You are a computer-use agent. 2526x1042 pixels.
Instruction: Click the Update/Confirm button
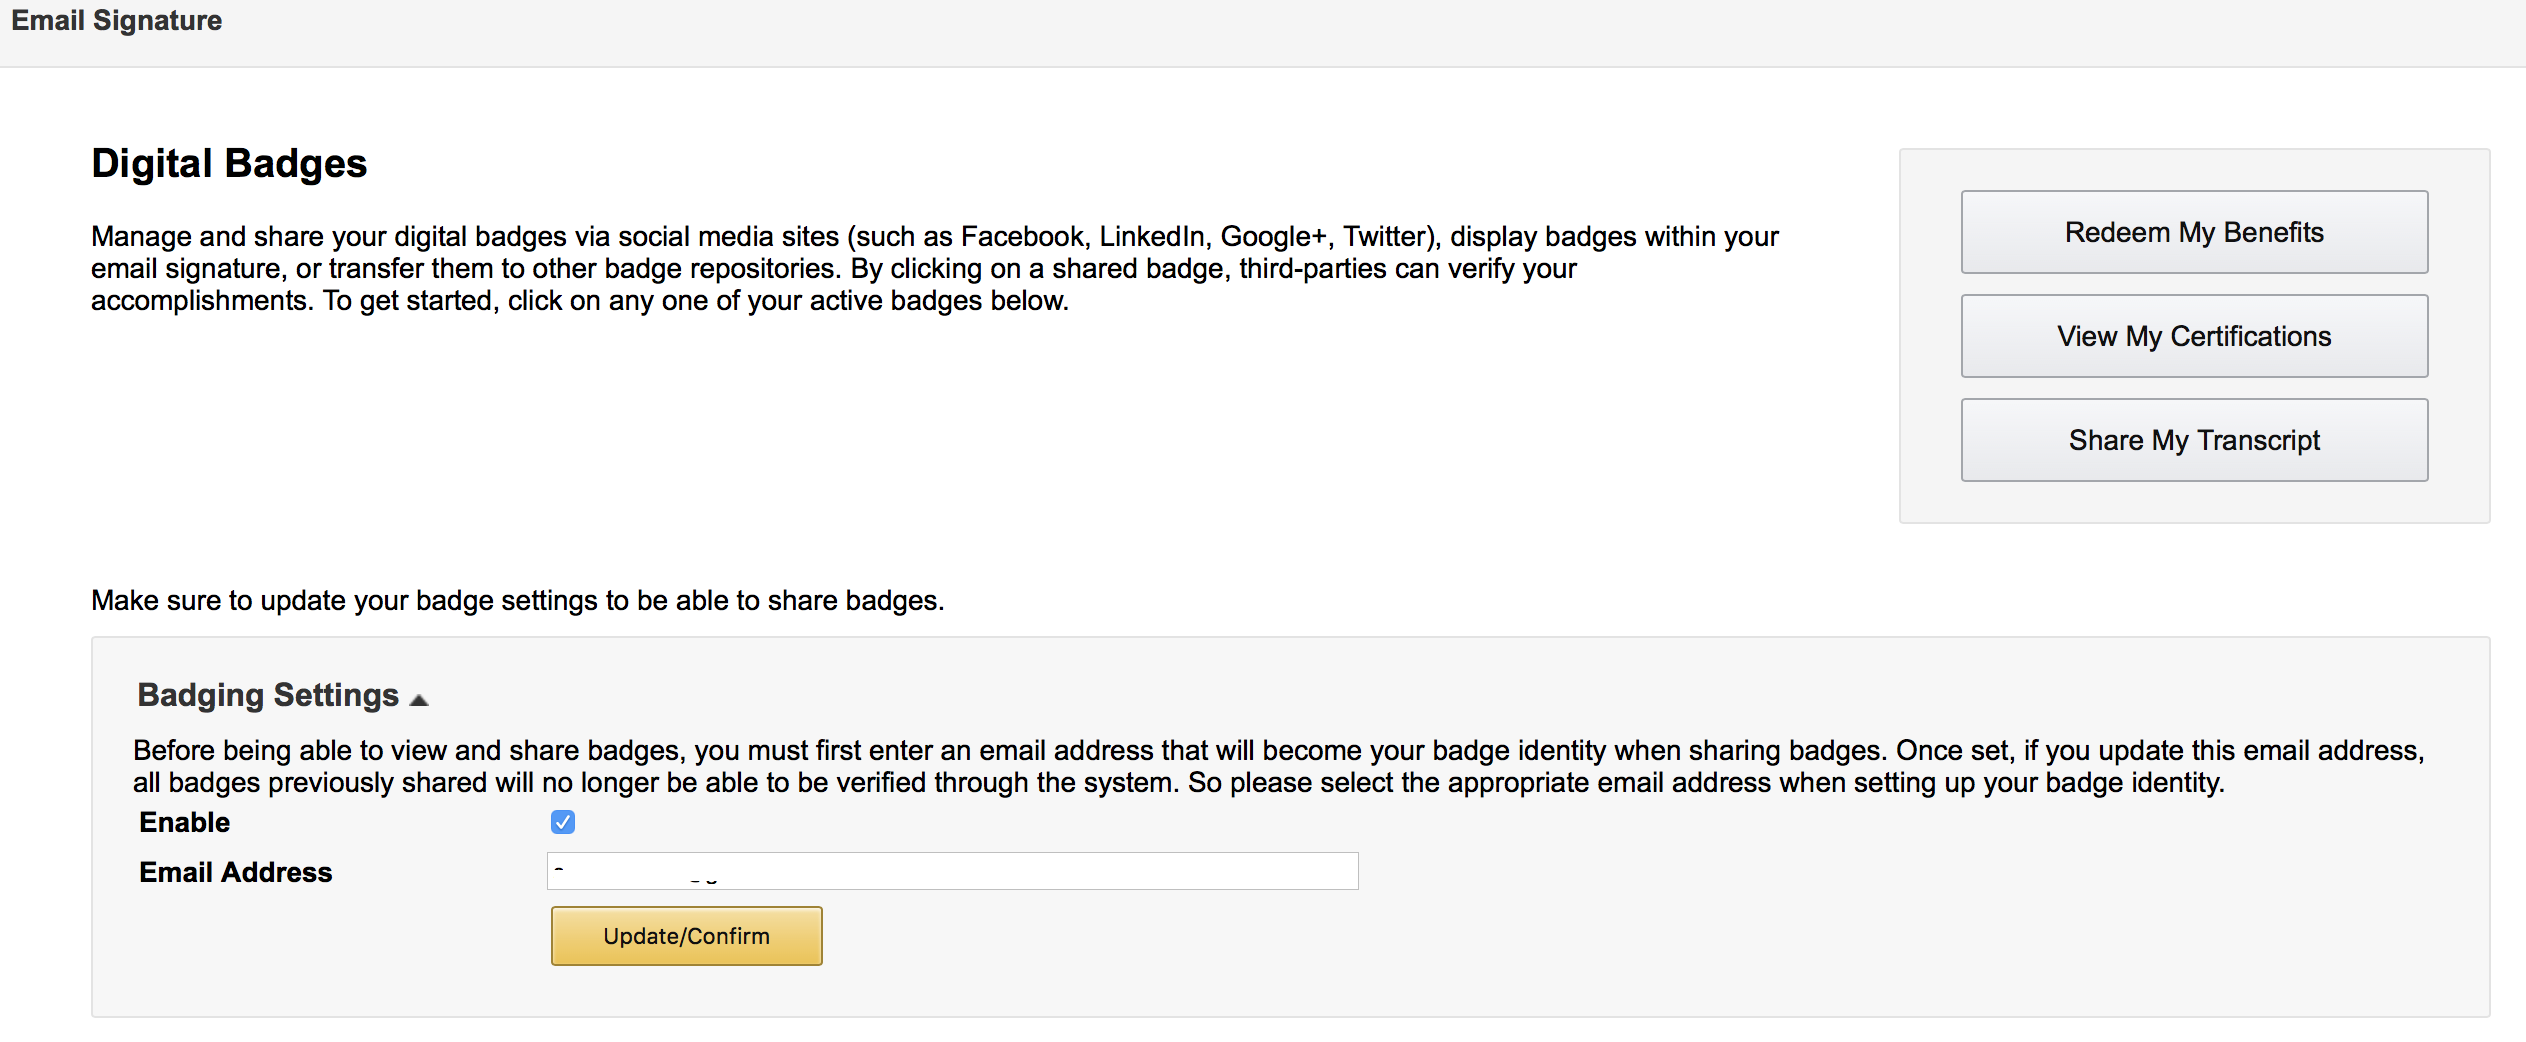pos(686,936)
